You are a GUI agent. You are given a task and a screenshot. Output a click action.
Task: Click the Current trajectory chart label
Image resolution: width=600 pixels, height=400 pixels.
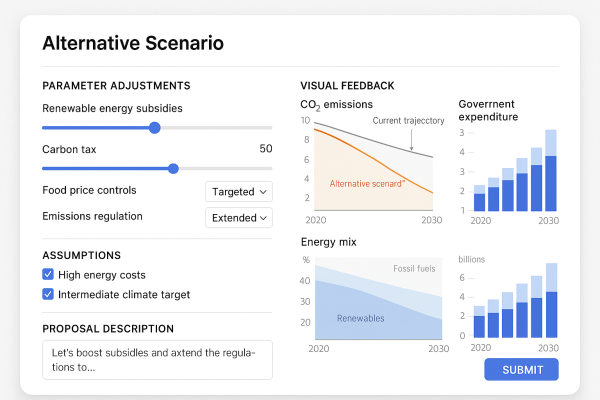click(408, 121)
